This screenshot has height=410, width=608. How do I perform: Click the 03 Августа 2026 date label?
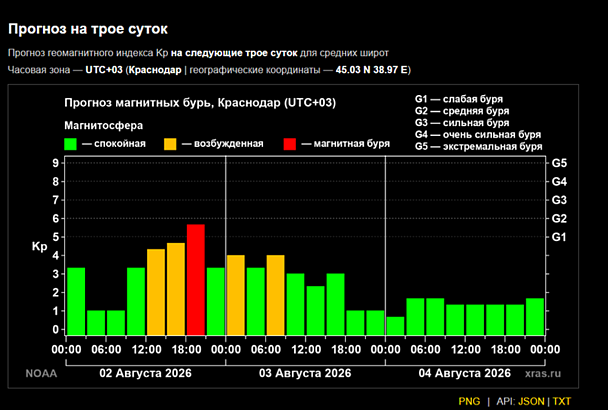[x=305, y=373]
